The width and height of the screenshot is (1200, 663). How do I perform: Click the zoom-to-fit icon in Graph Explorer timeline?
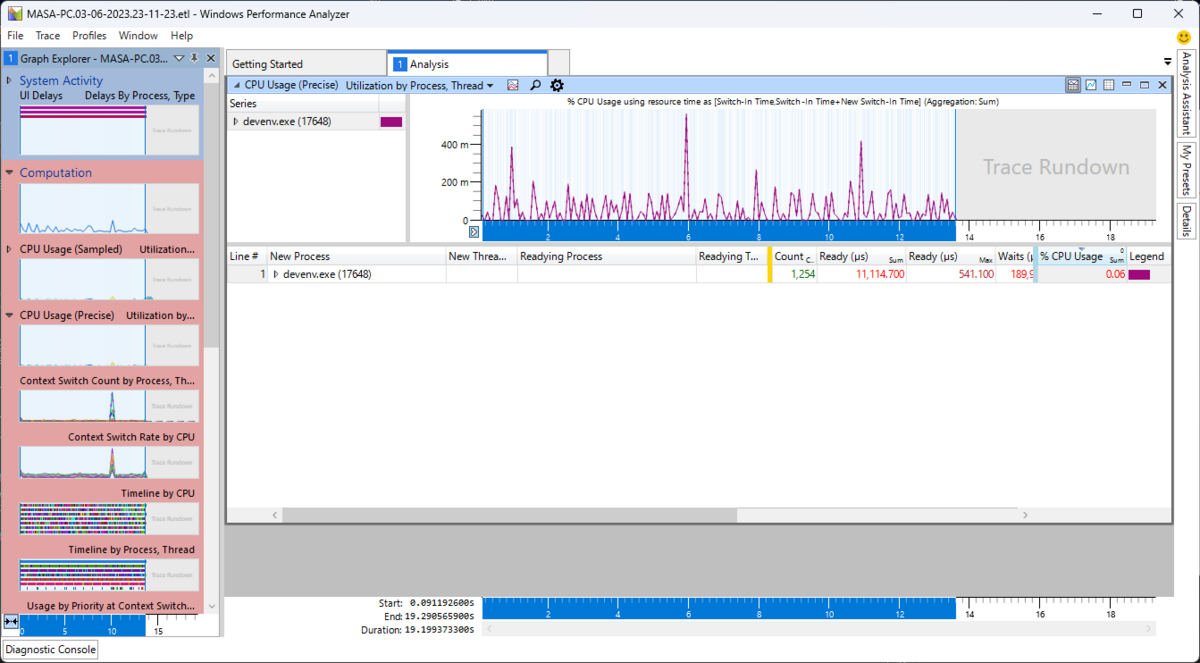(11, 621)
